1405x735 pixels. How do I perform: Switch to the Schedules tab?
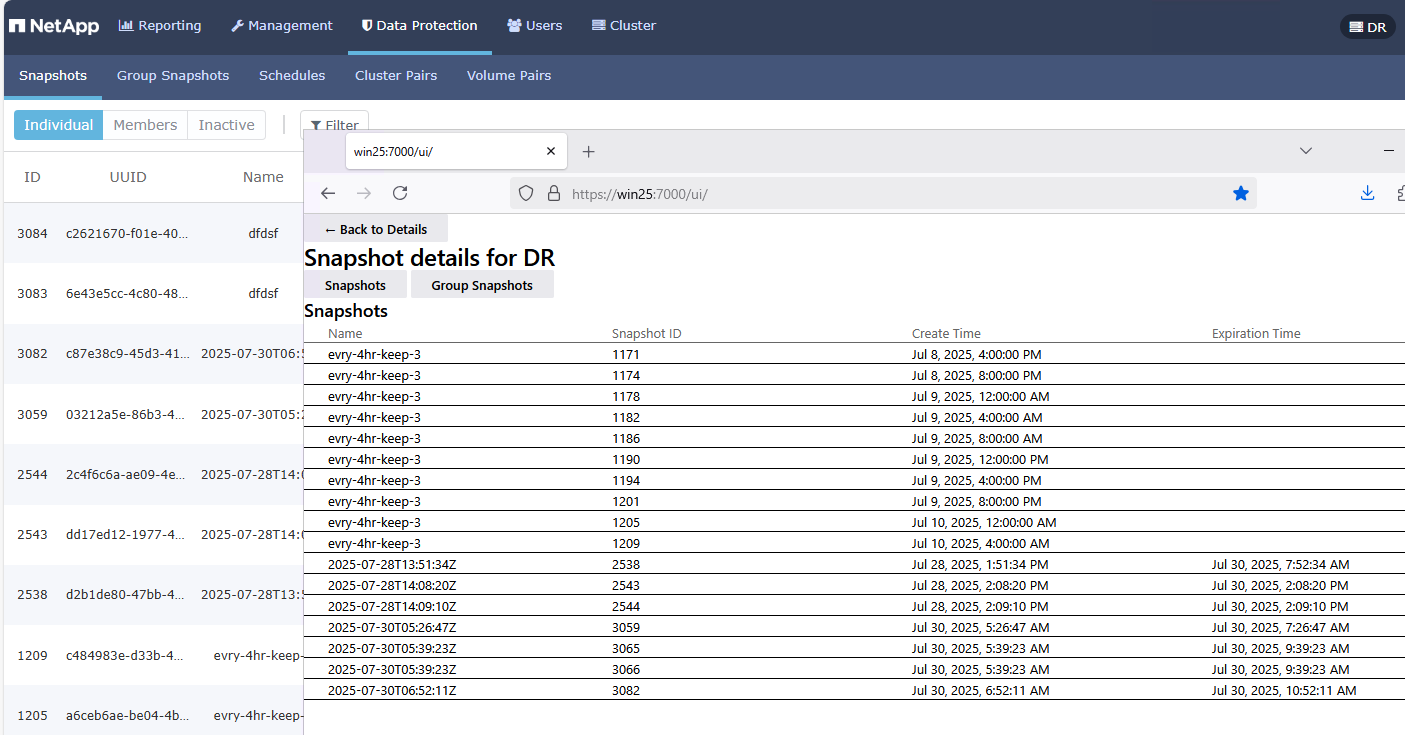coord(292,76)
